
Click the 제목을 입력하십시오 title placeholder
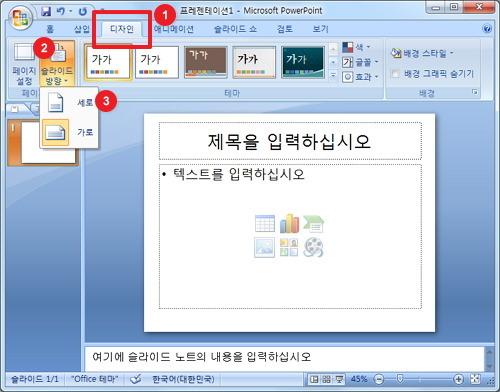290,141
